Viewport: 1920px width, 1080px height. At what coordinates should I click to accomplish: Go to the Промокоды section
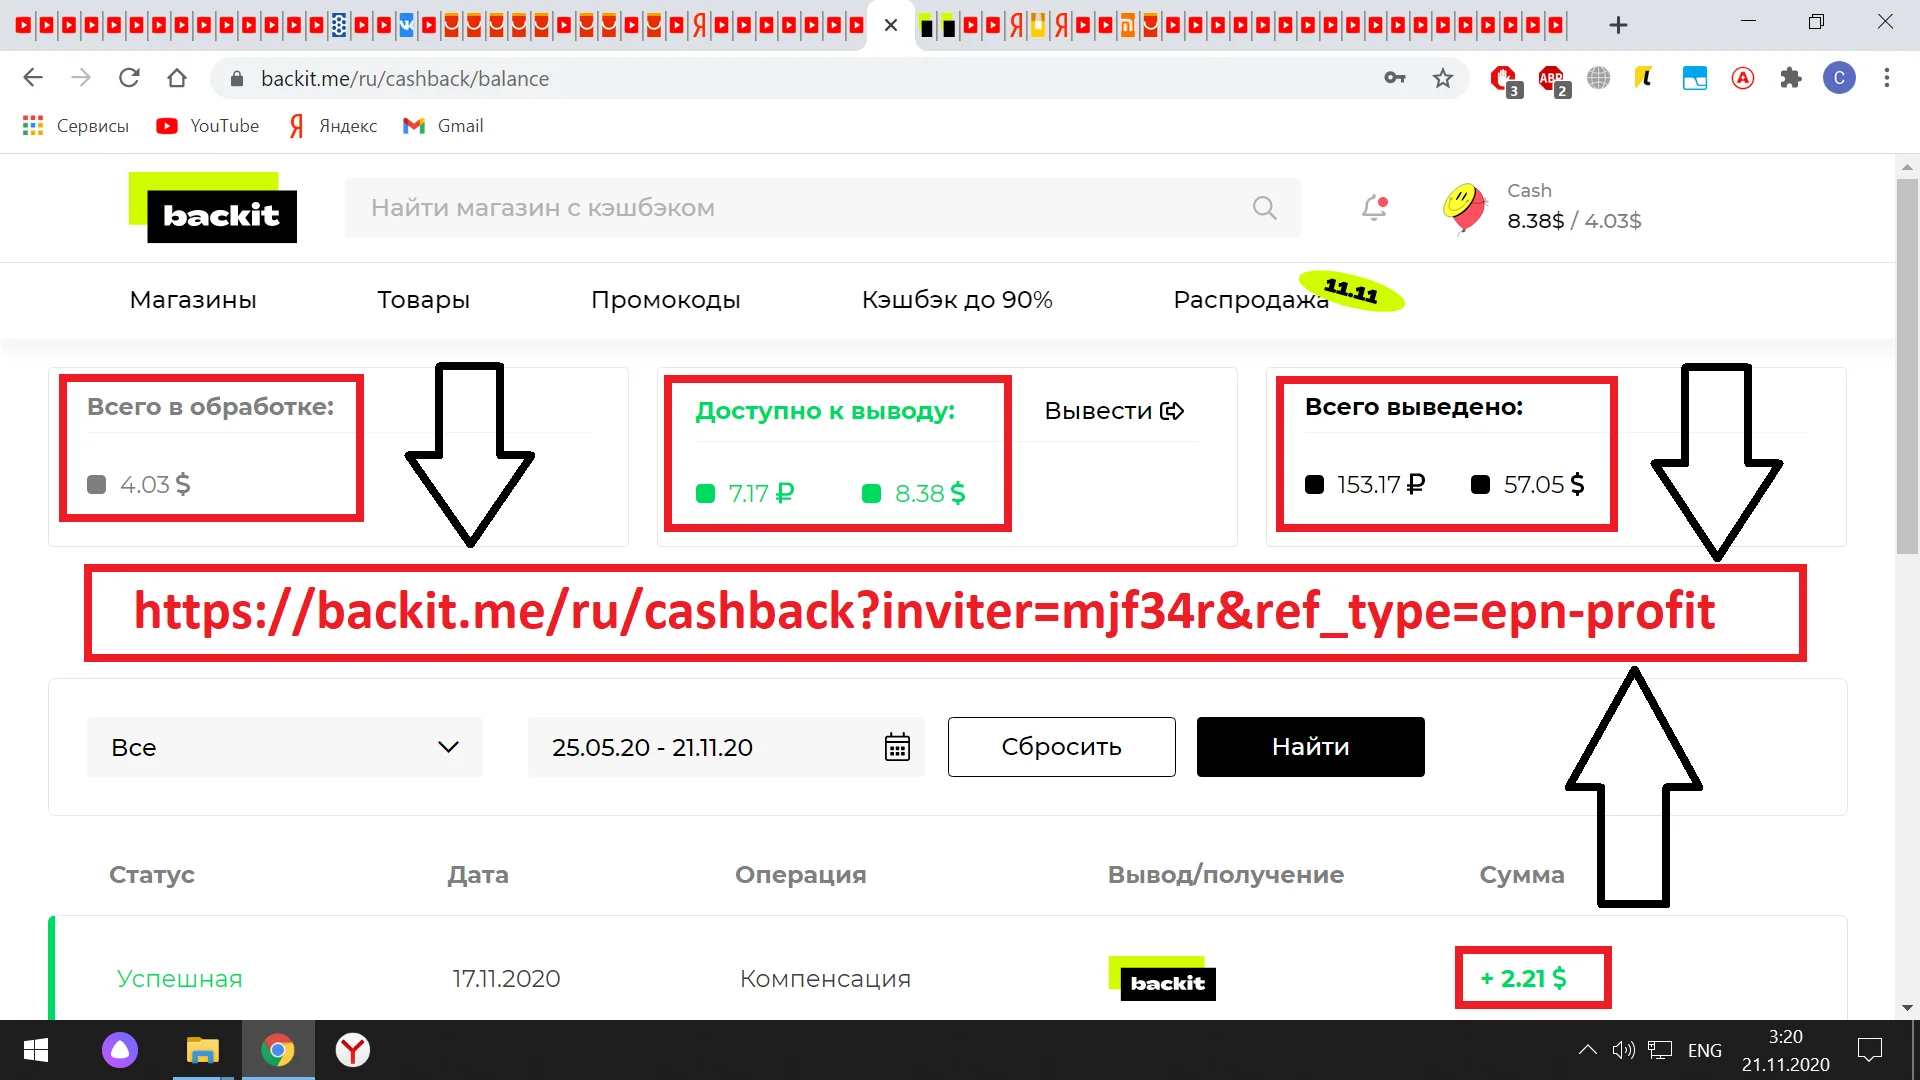pyautogui.click(x=665, y=300)
